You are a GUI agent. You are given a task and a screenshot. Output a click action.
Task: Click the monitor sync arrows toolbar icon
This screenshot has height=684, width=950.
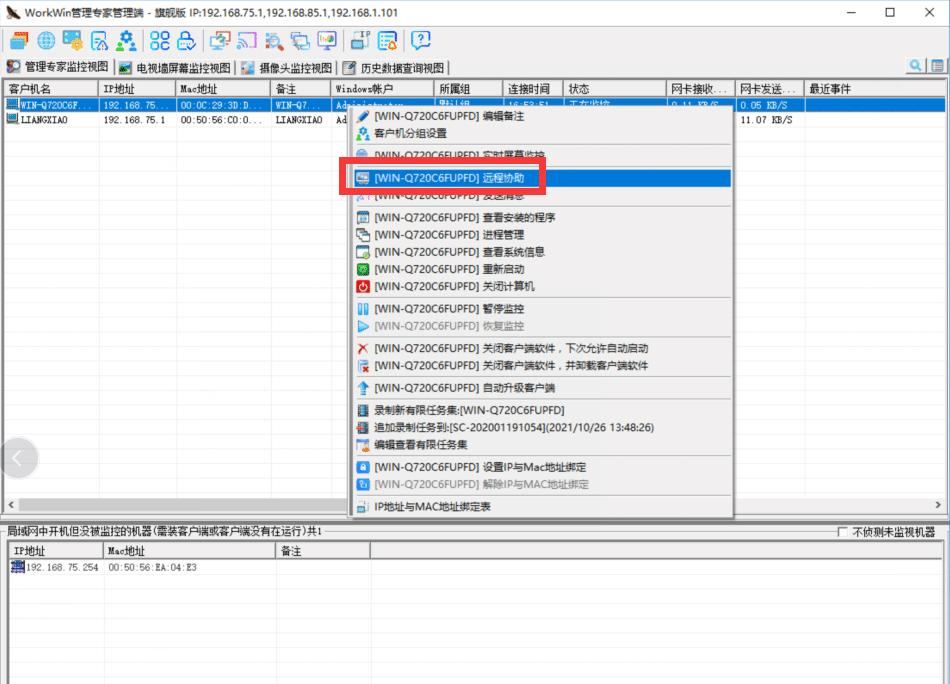click(219, 41)
